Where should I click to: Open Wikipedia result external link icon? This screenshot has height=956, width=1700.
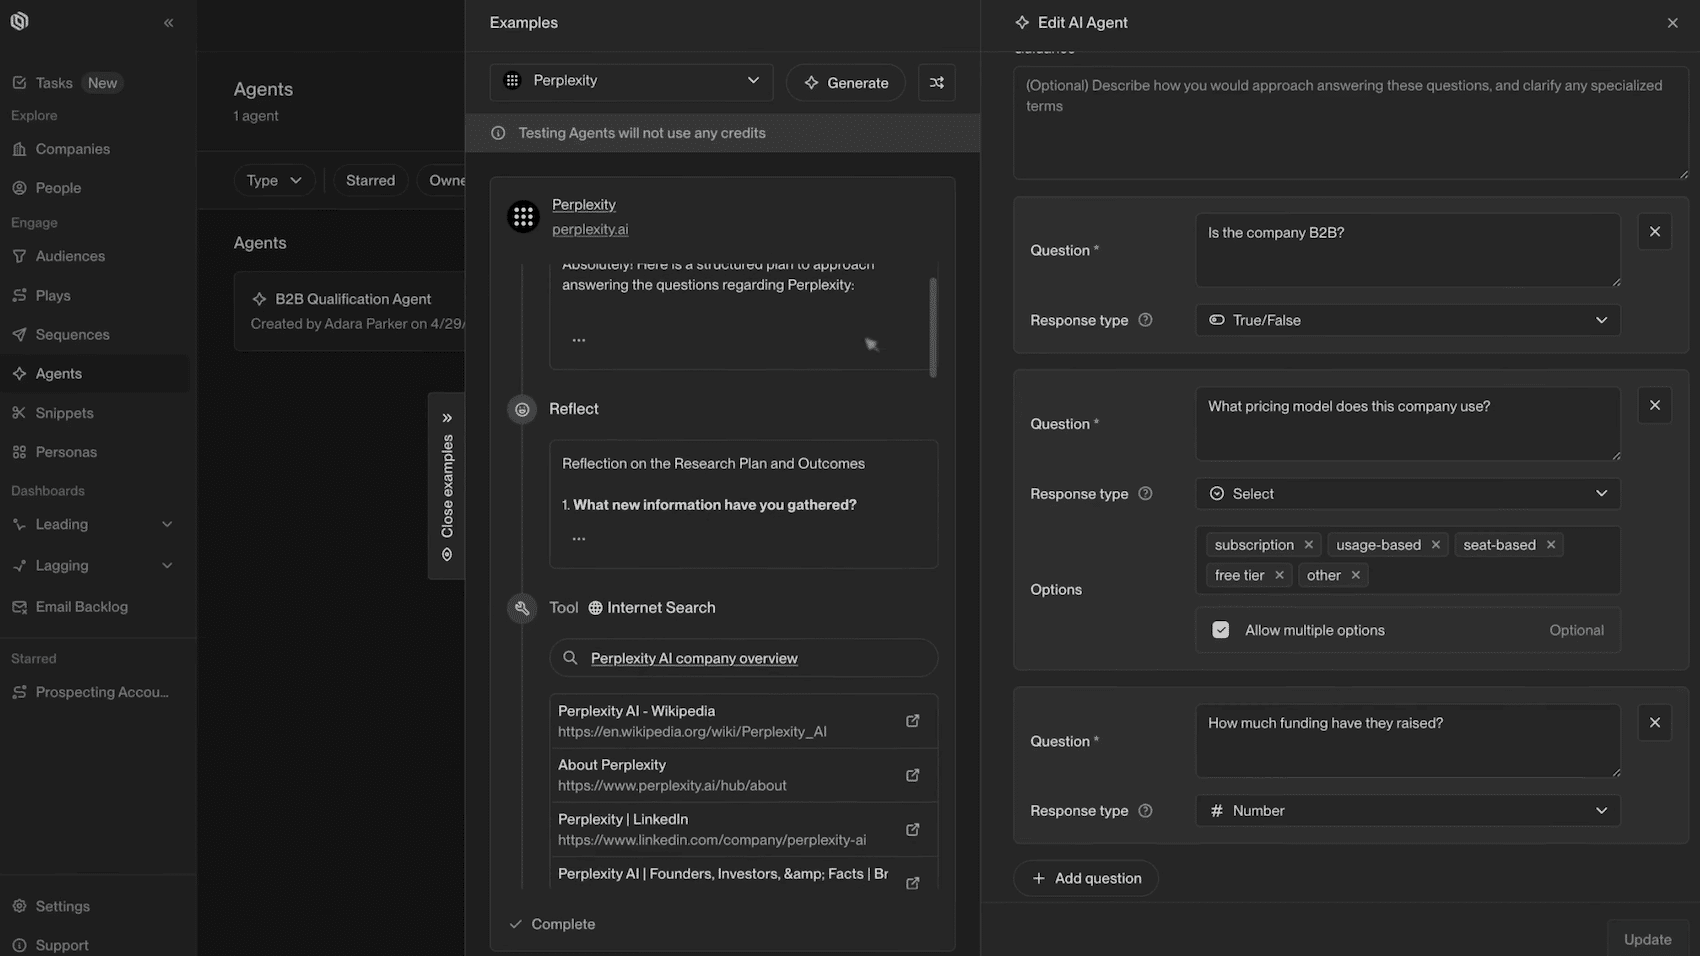click(912, 720)
